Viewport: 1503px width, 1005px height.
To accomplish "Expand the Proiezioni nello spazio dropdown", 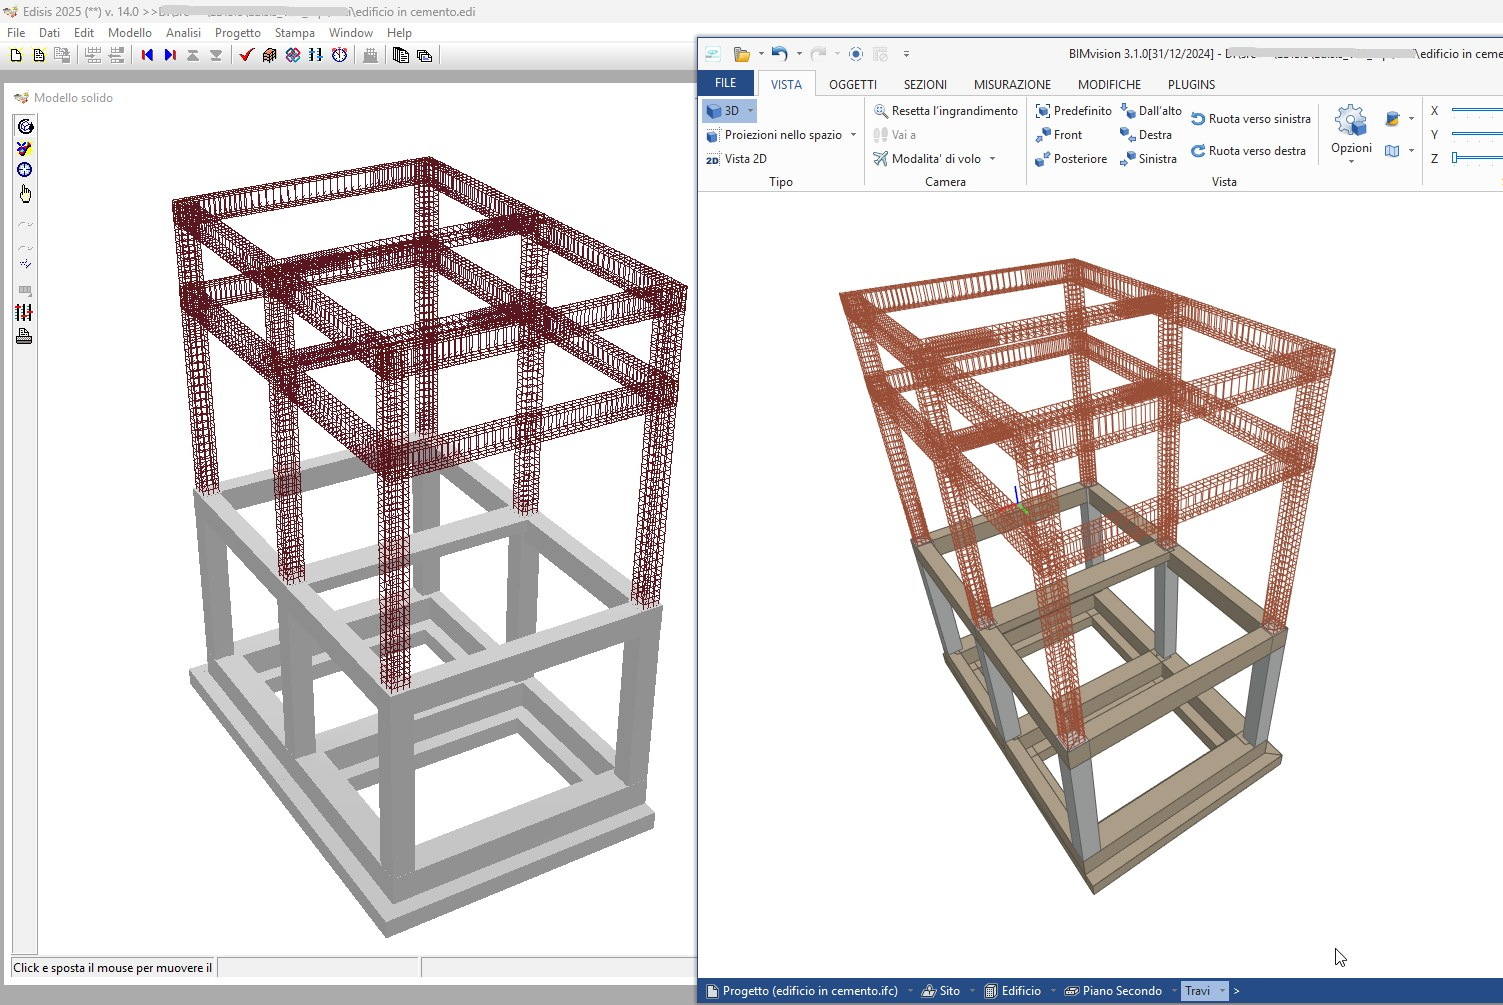I will (853, 135).
